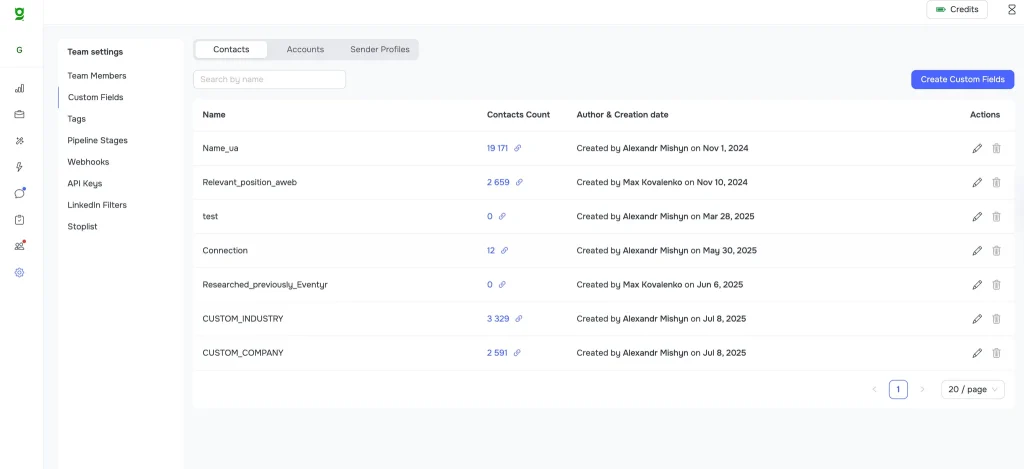Viewport: 1024px width, 469px height.
Task: Open Pipeline Stages in Team settings
Action: 97,140
